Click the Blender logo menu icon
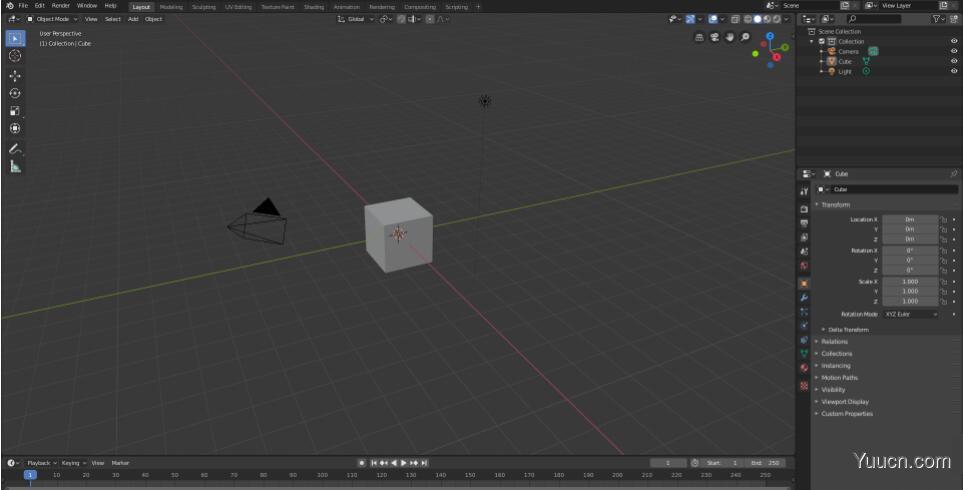Image resolution: width=963 pixels, height=490 pixels. pos(9,6)
